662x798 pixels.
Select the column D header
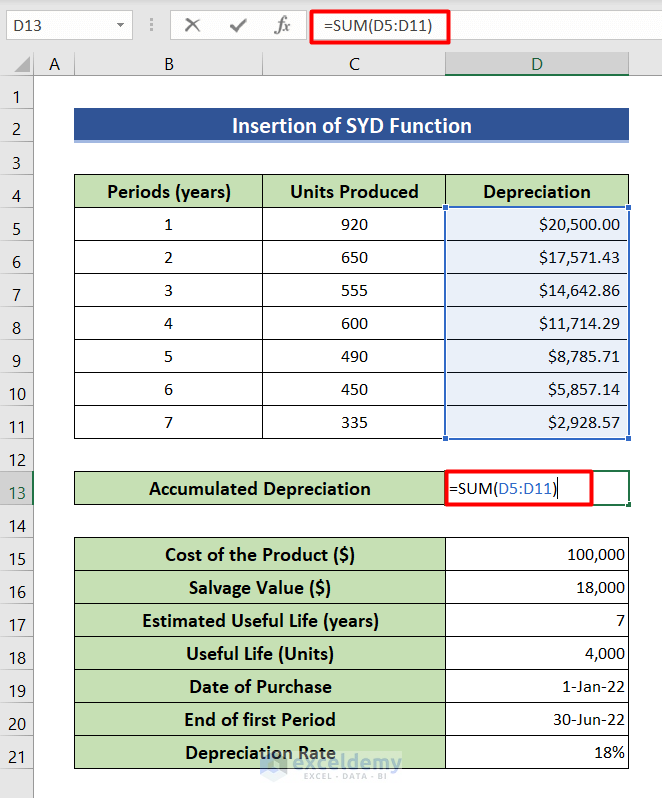pos(537,65)
